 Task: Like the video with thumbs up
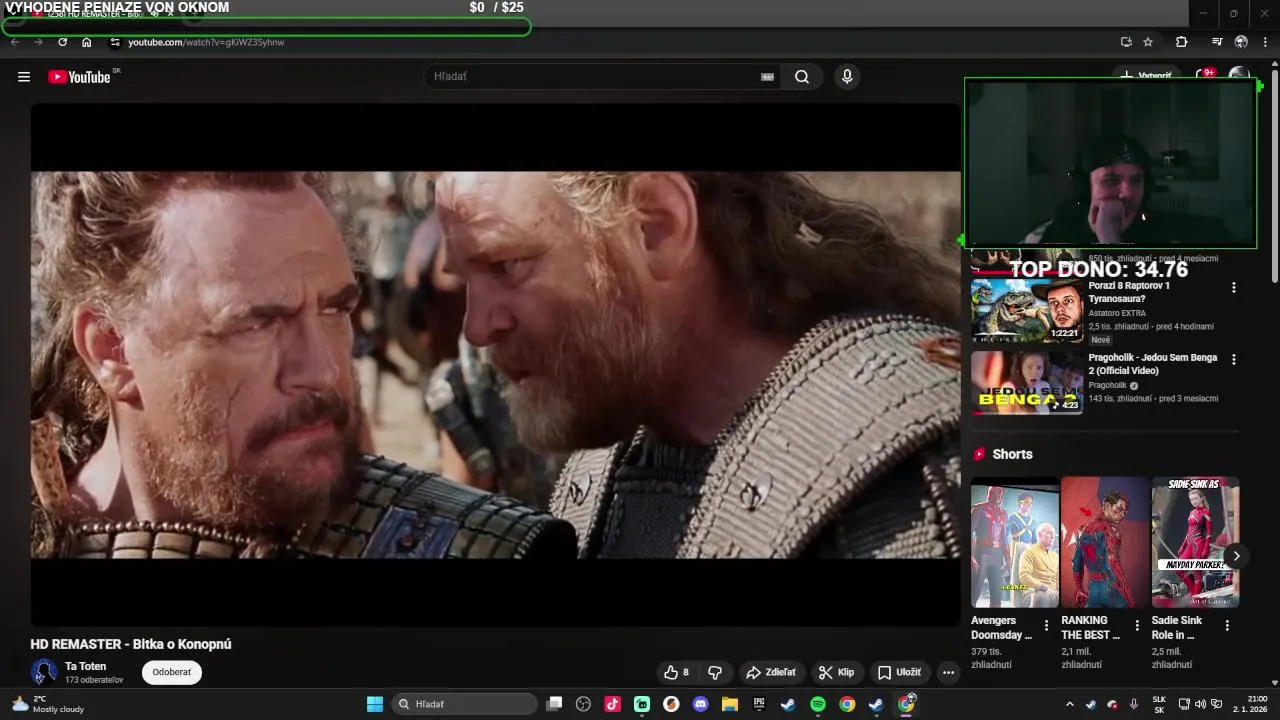(677, 673)
